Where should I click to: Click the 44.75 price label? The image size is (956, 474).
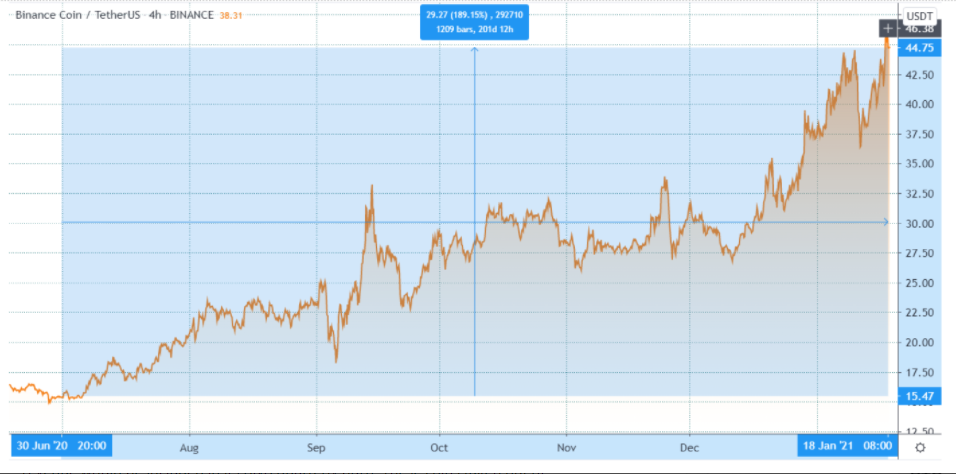click(920, 47)
